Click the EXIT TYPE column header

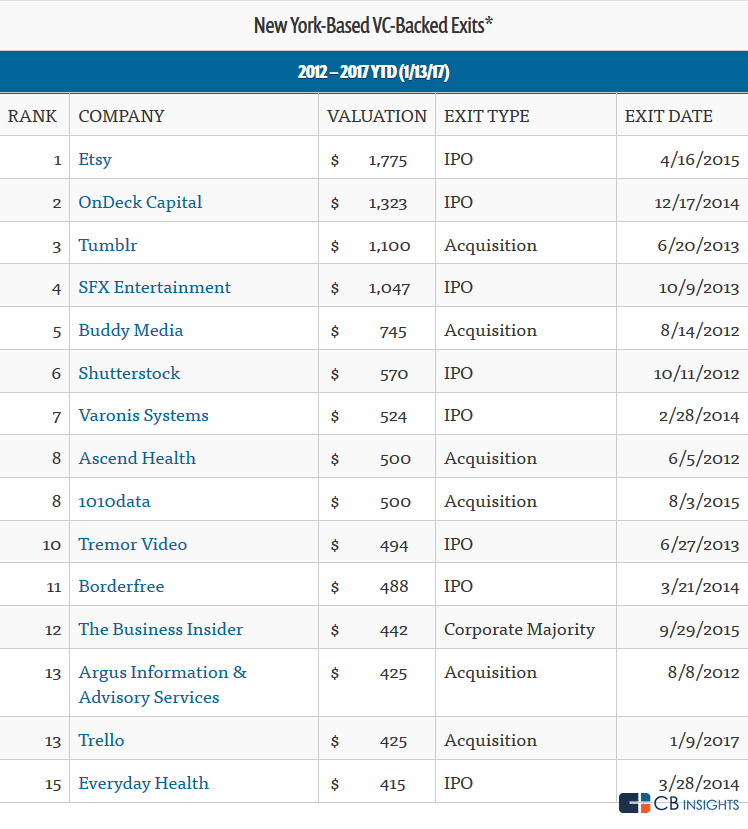click(x=486, y=116)
